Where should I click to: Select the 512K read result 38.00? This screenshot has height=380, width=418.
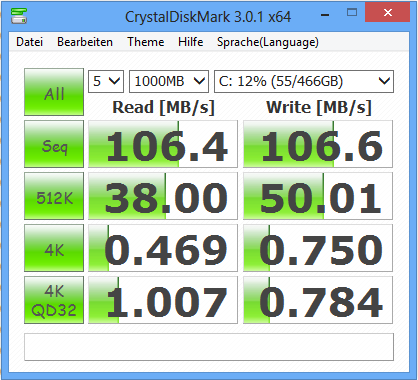[x=163, y=196]
